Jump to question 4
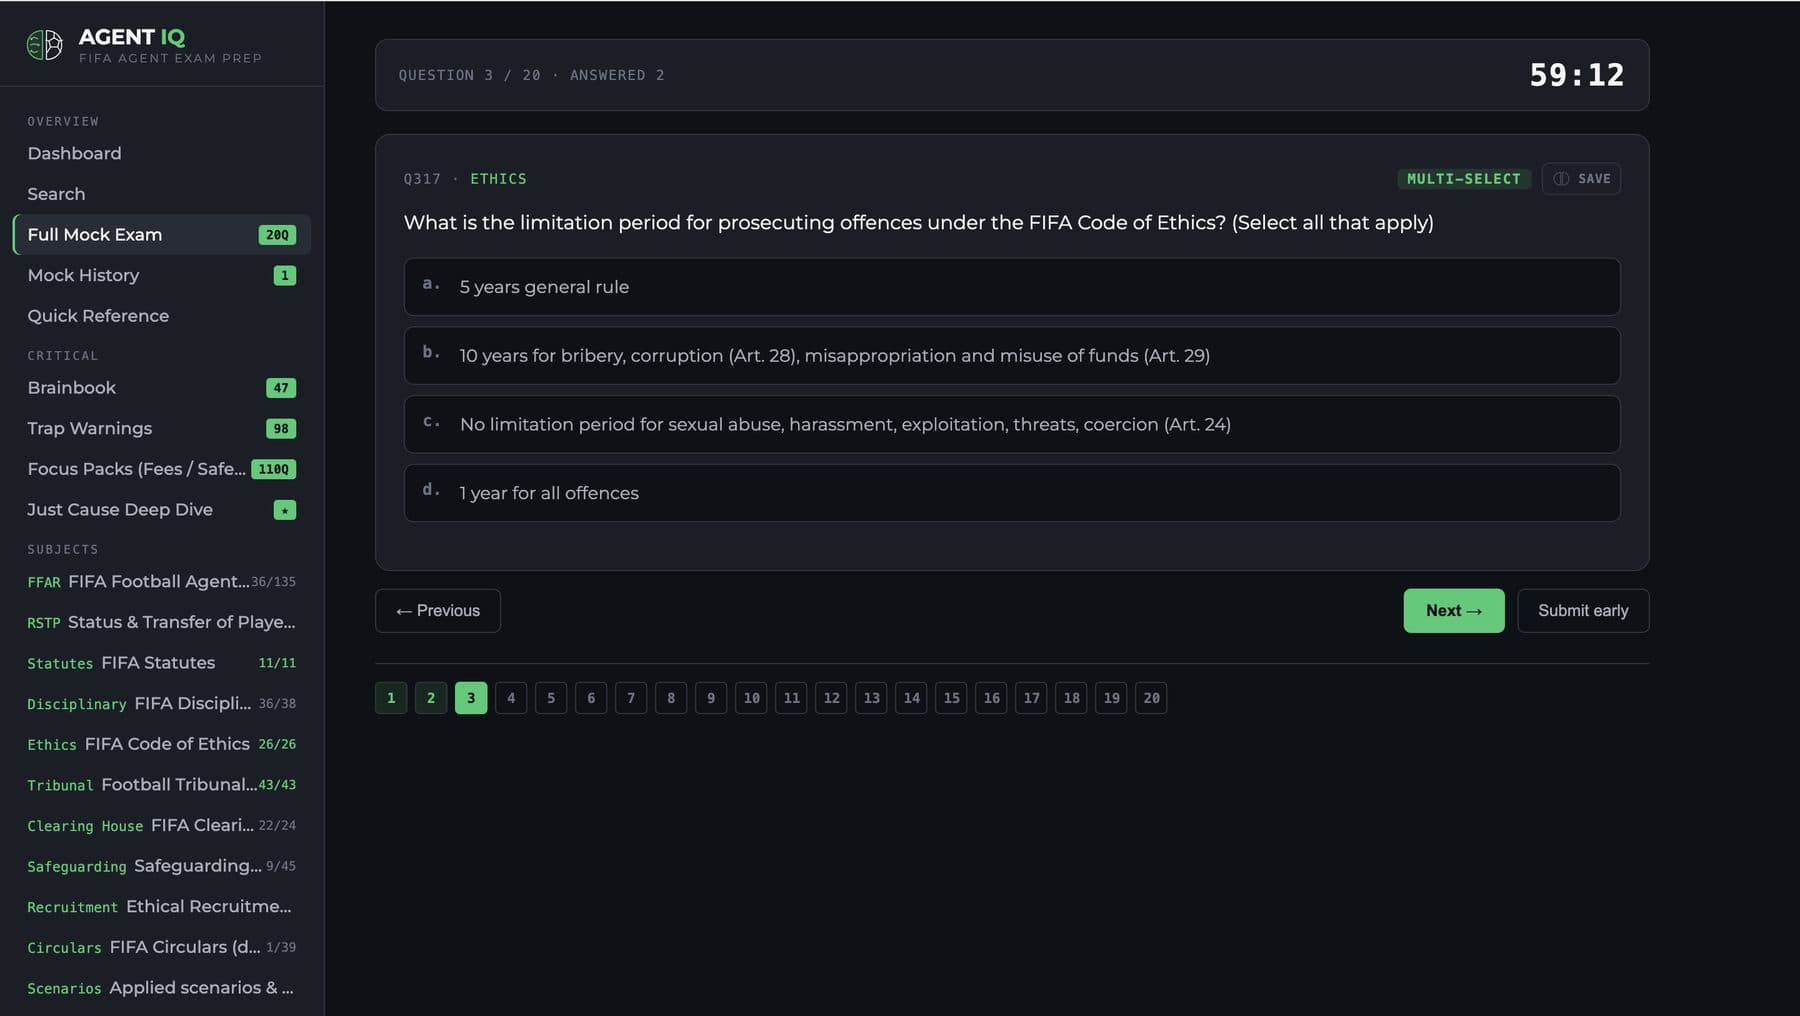The height and width of the screenshot is (1016, 1800). click(511, 698)
